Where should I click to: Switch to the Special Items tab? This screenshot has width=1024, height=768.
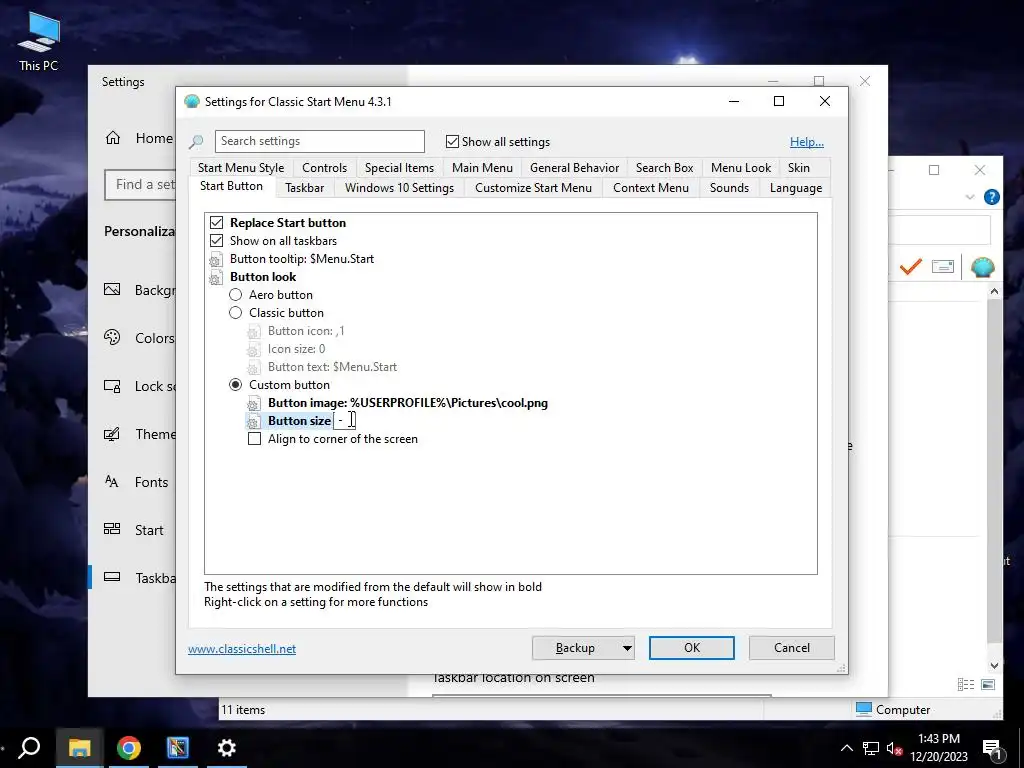click(399, 168)
